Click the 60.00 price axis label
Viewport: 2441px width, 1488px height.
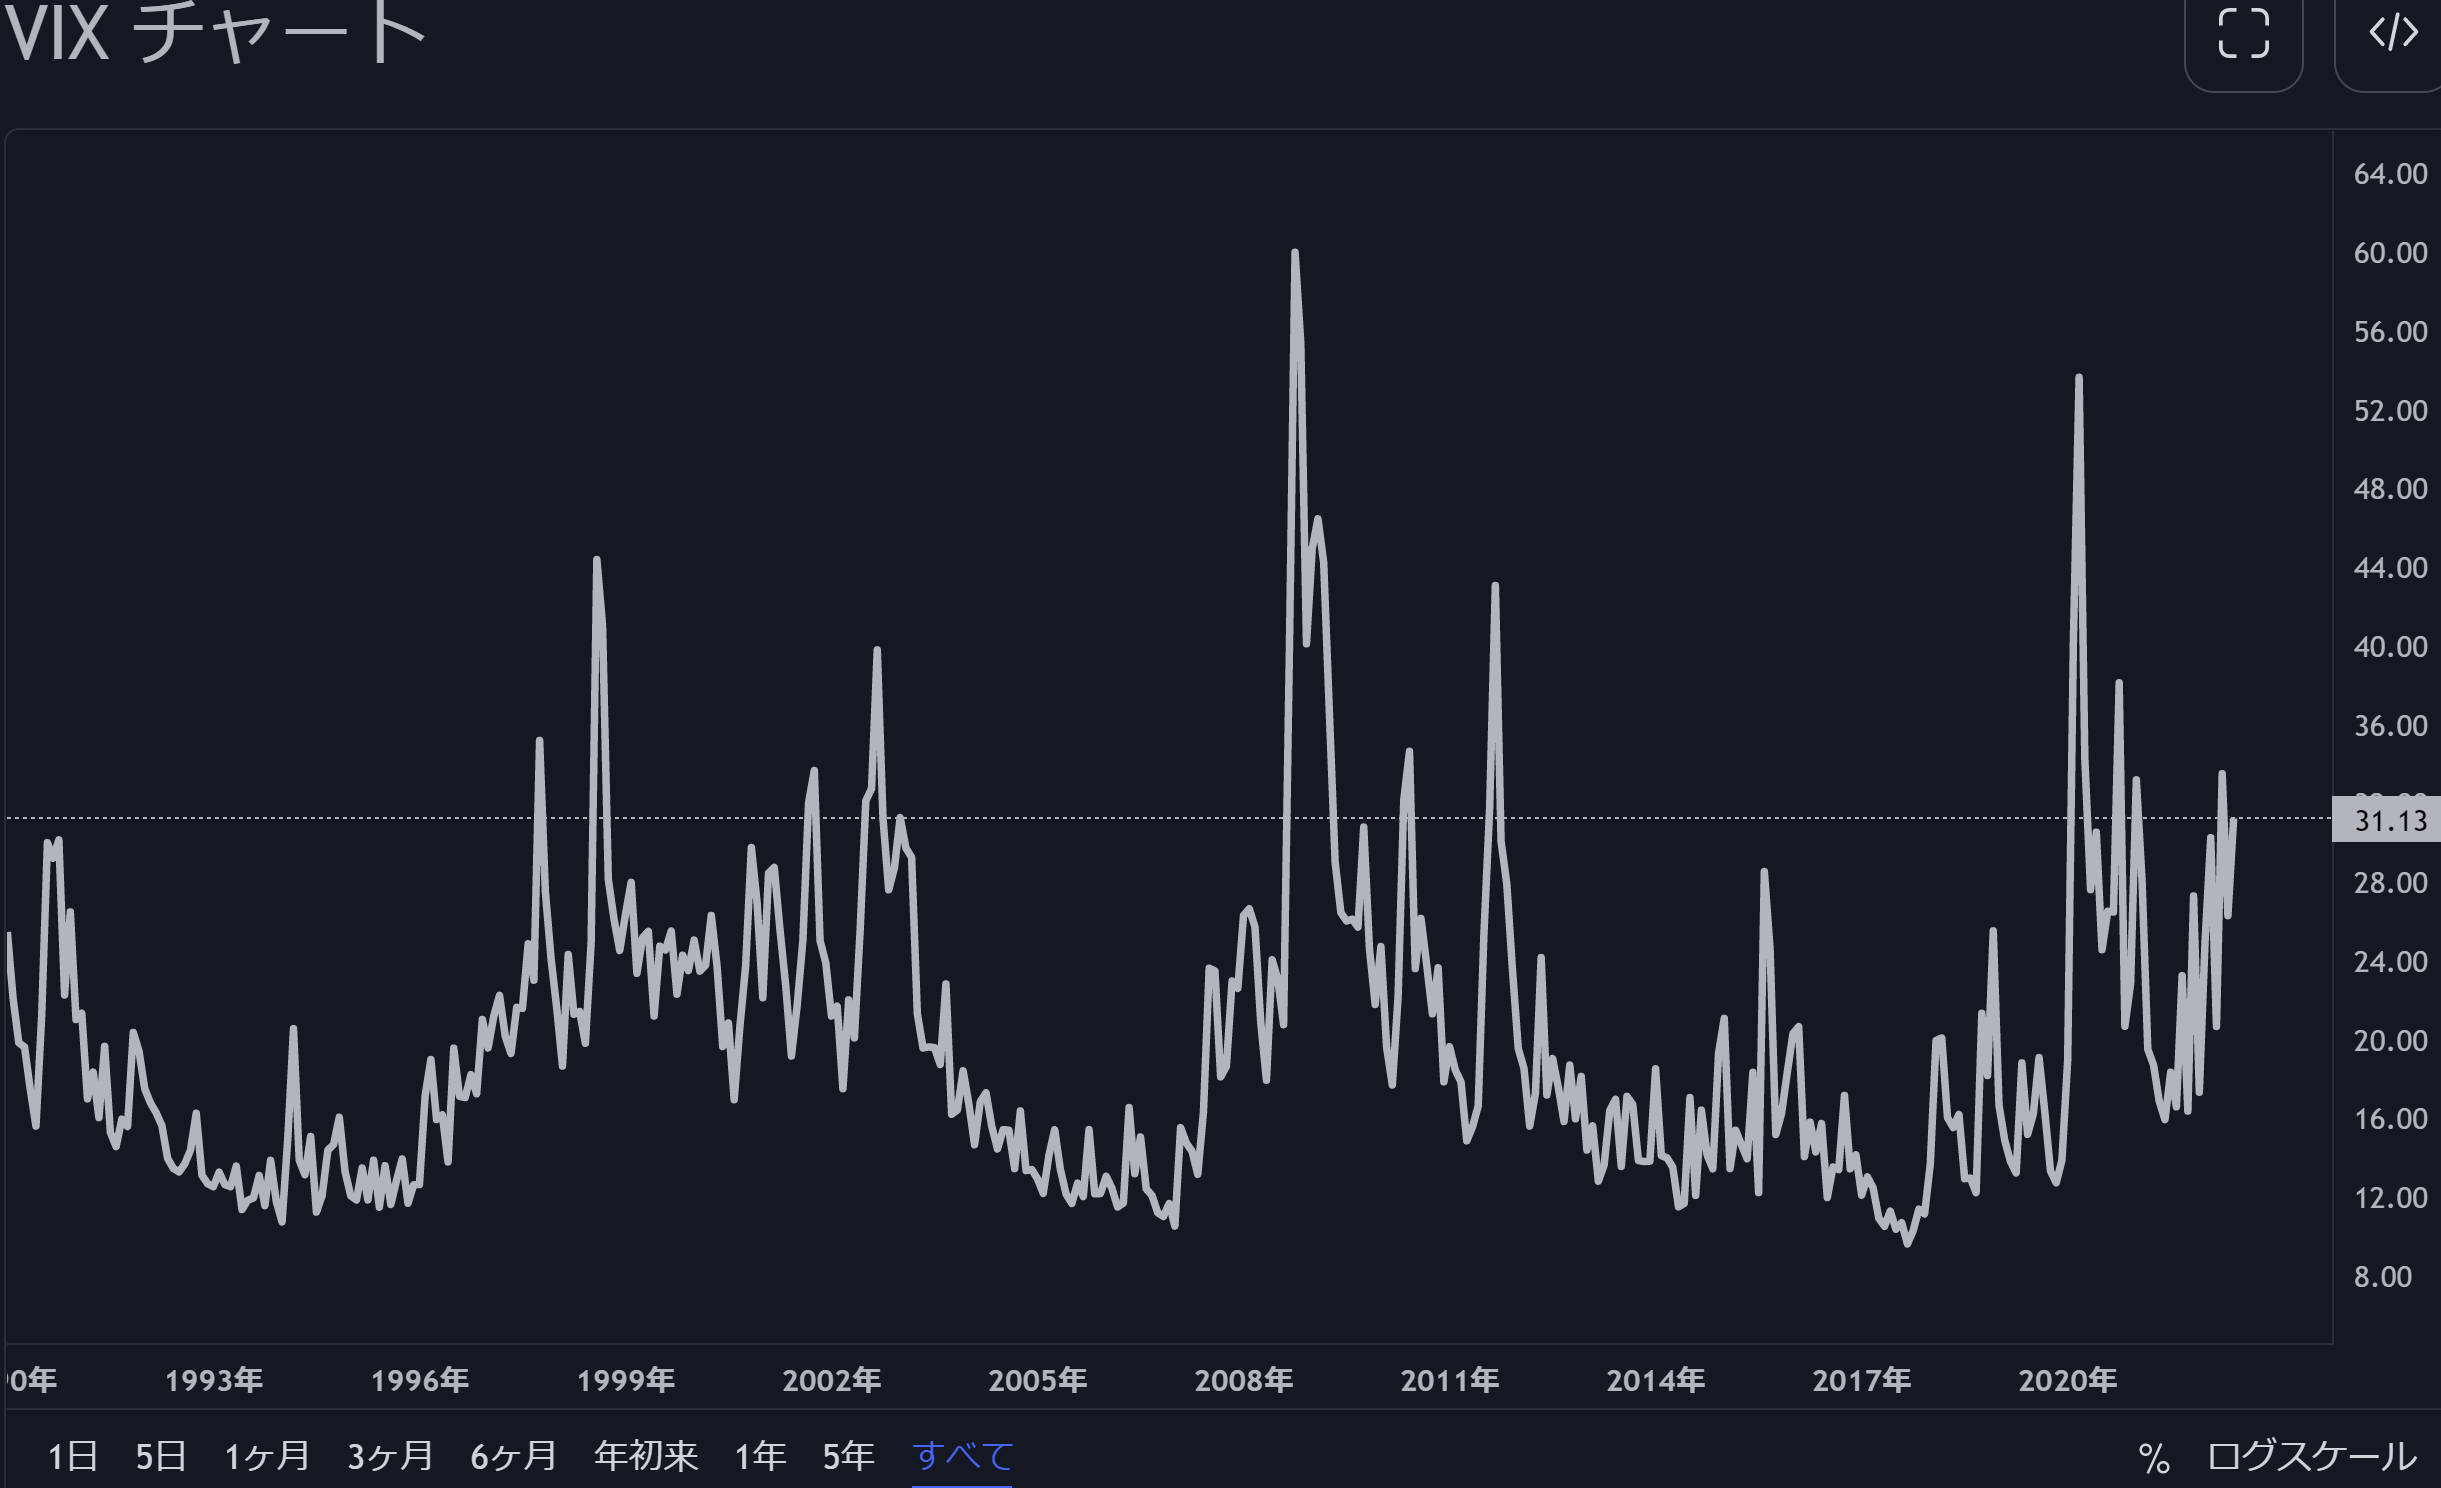tap(2389, 253)
